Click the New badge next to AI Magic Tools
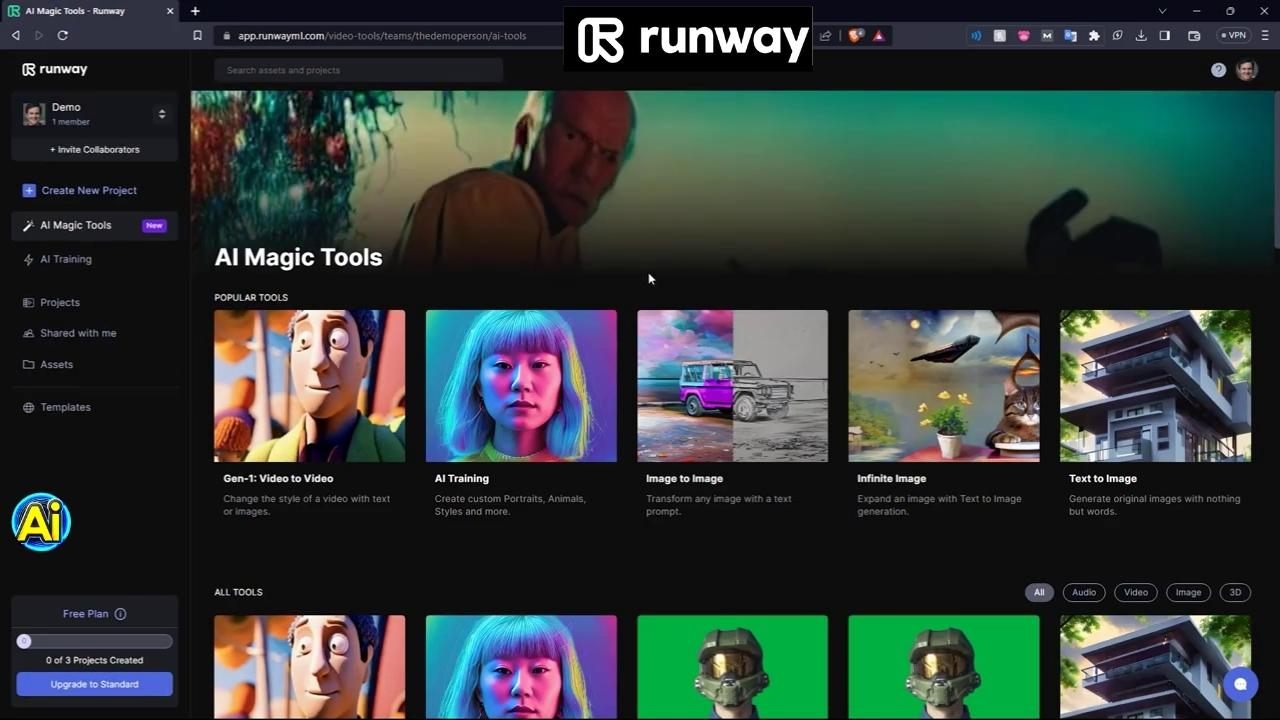 point(154,225)
